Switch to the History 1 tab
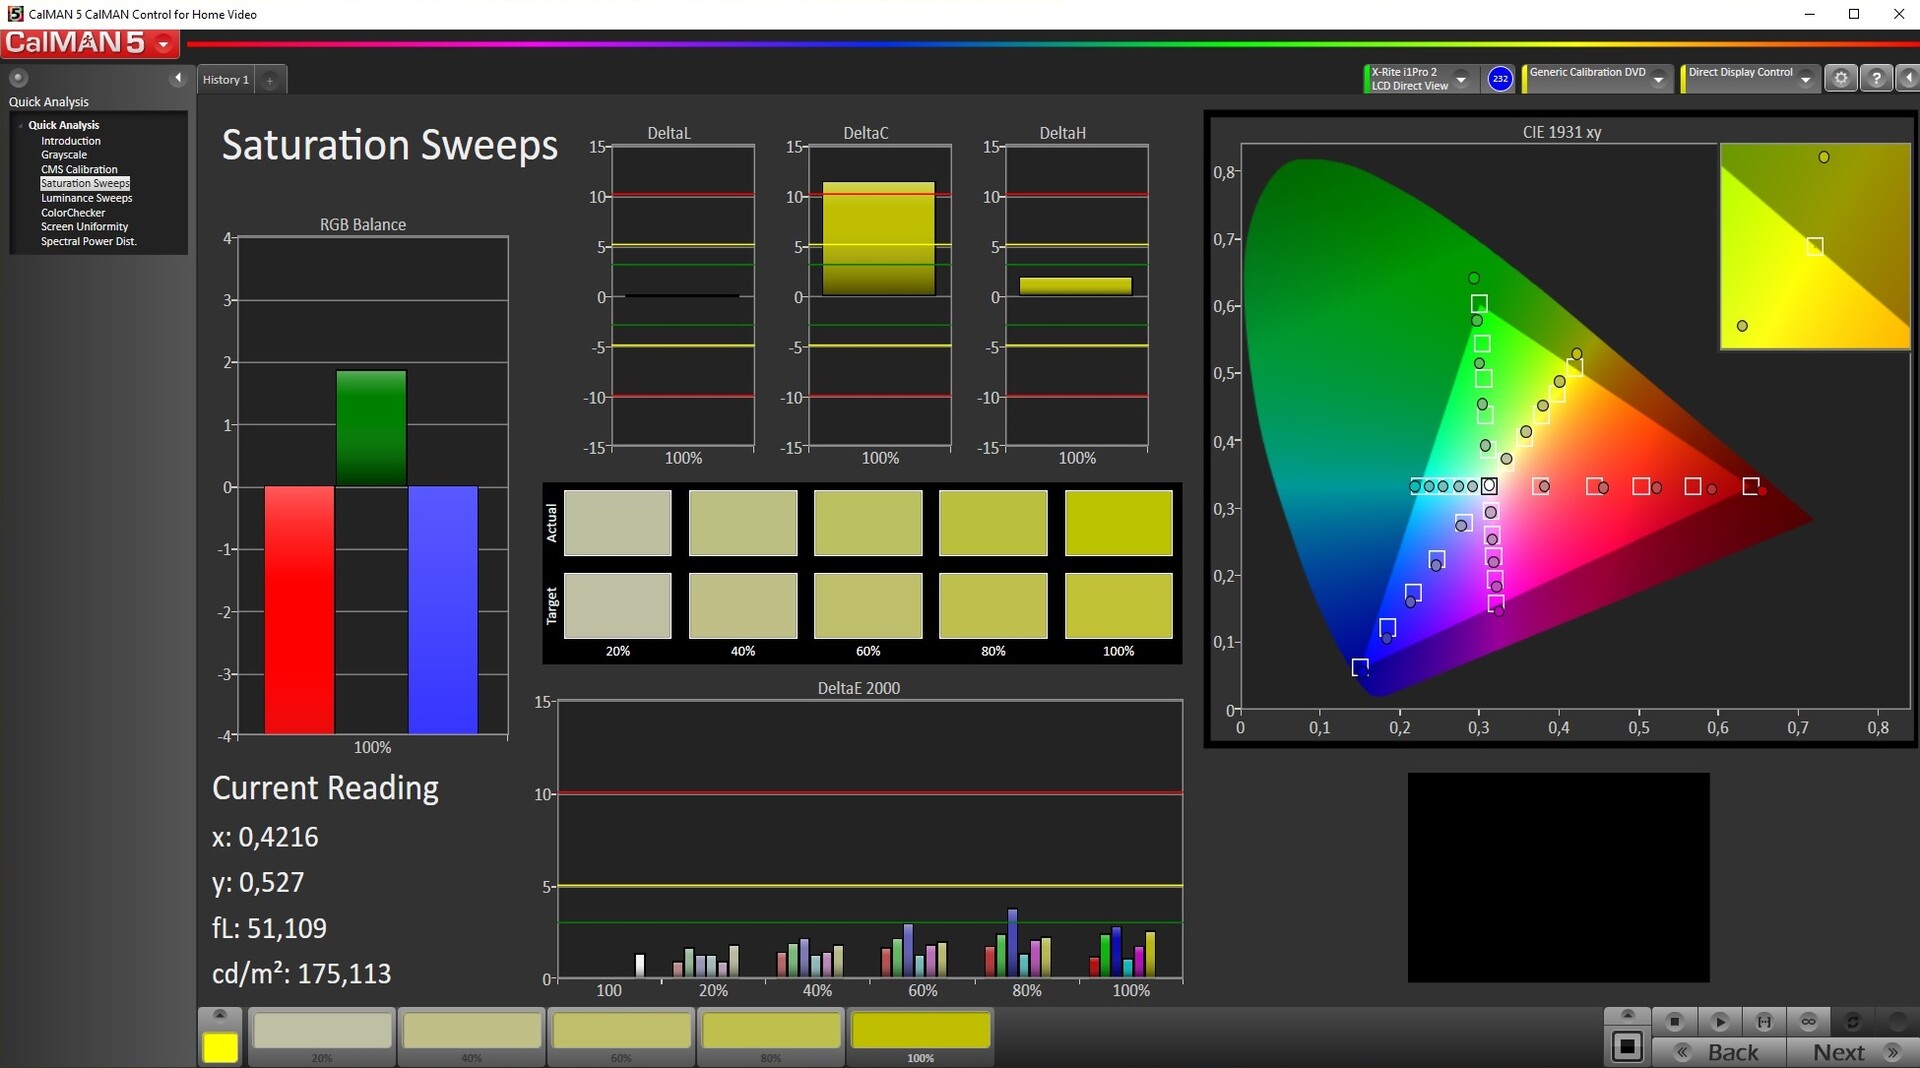1920x1068 pixels. 226,80
